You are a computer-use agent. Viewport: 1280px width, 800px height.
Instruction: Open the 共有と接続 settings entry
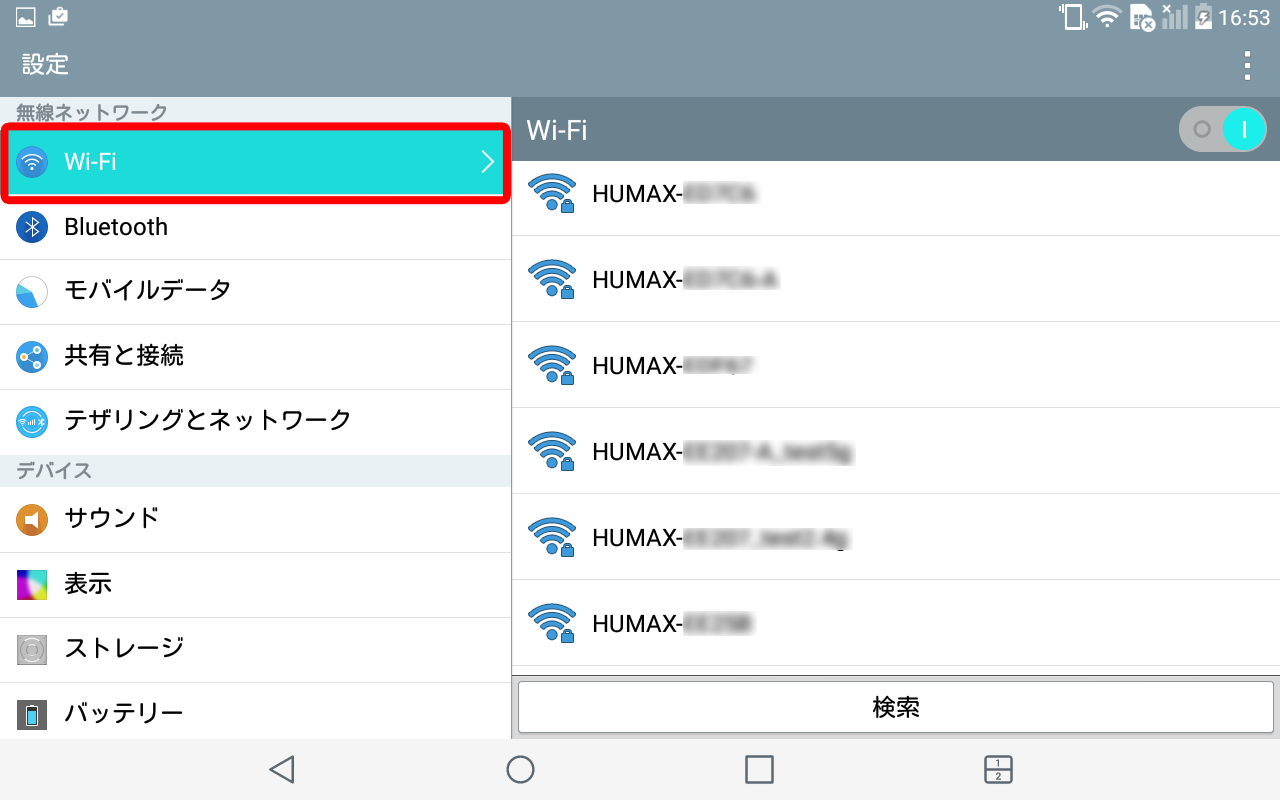coord(255,356)
